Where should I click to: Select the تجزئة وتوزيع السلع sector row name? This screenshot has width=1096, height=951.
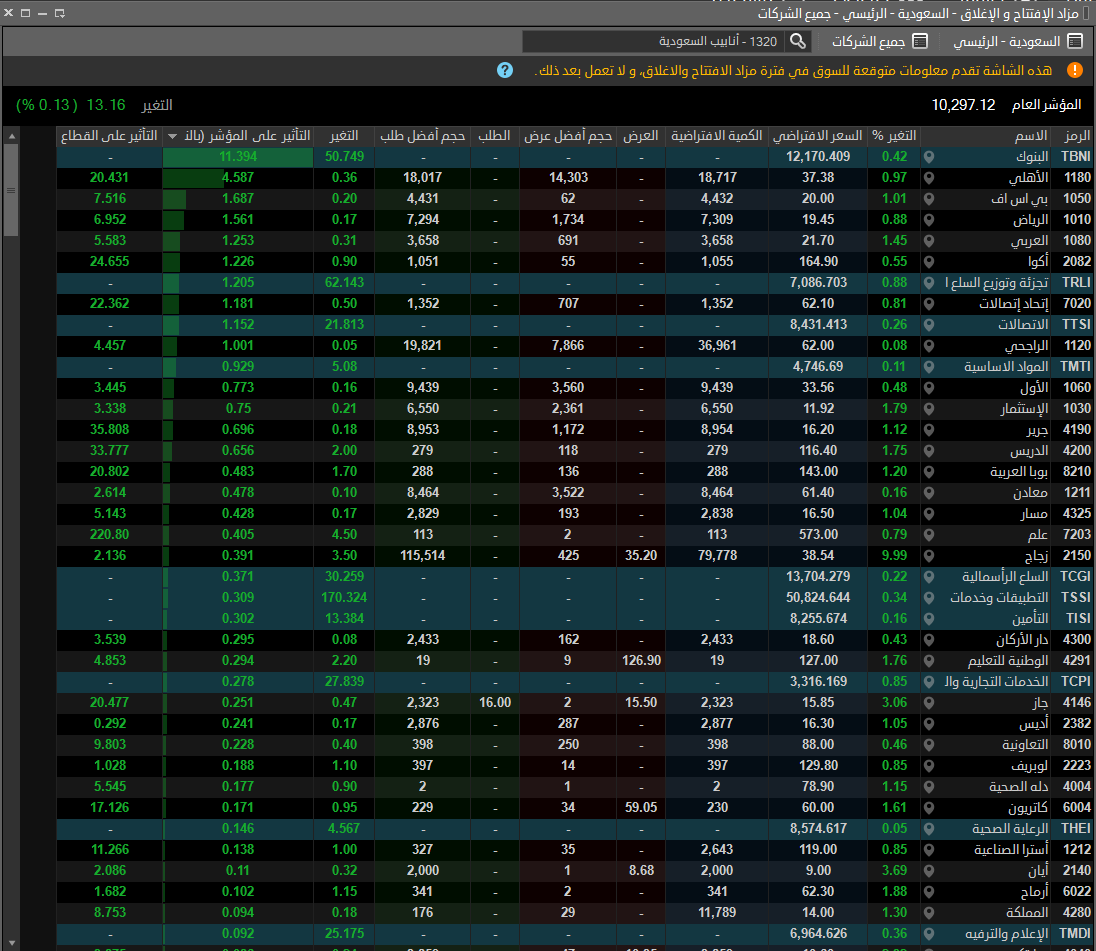click(996, 283)
